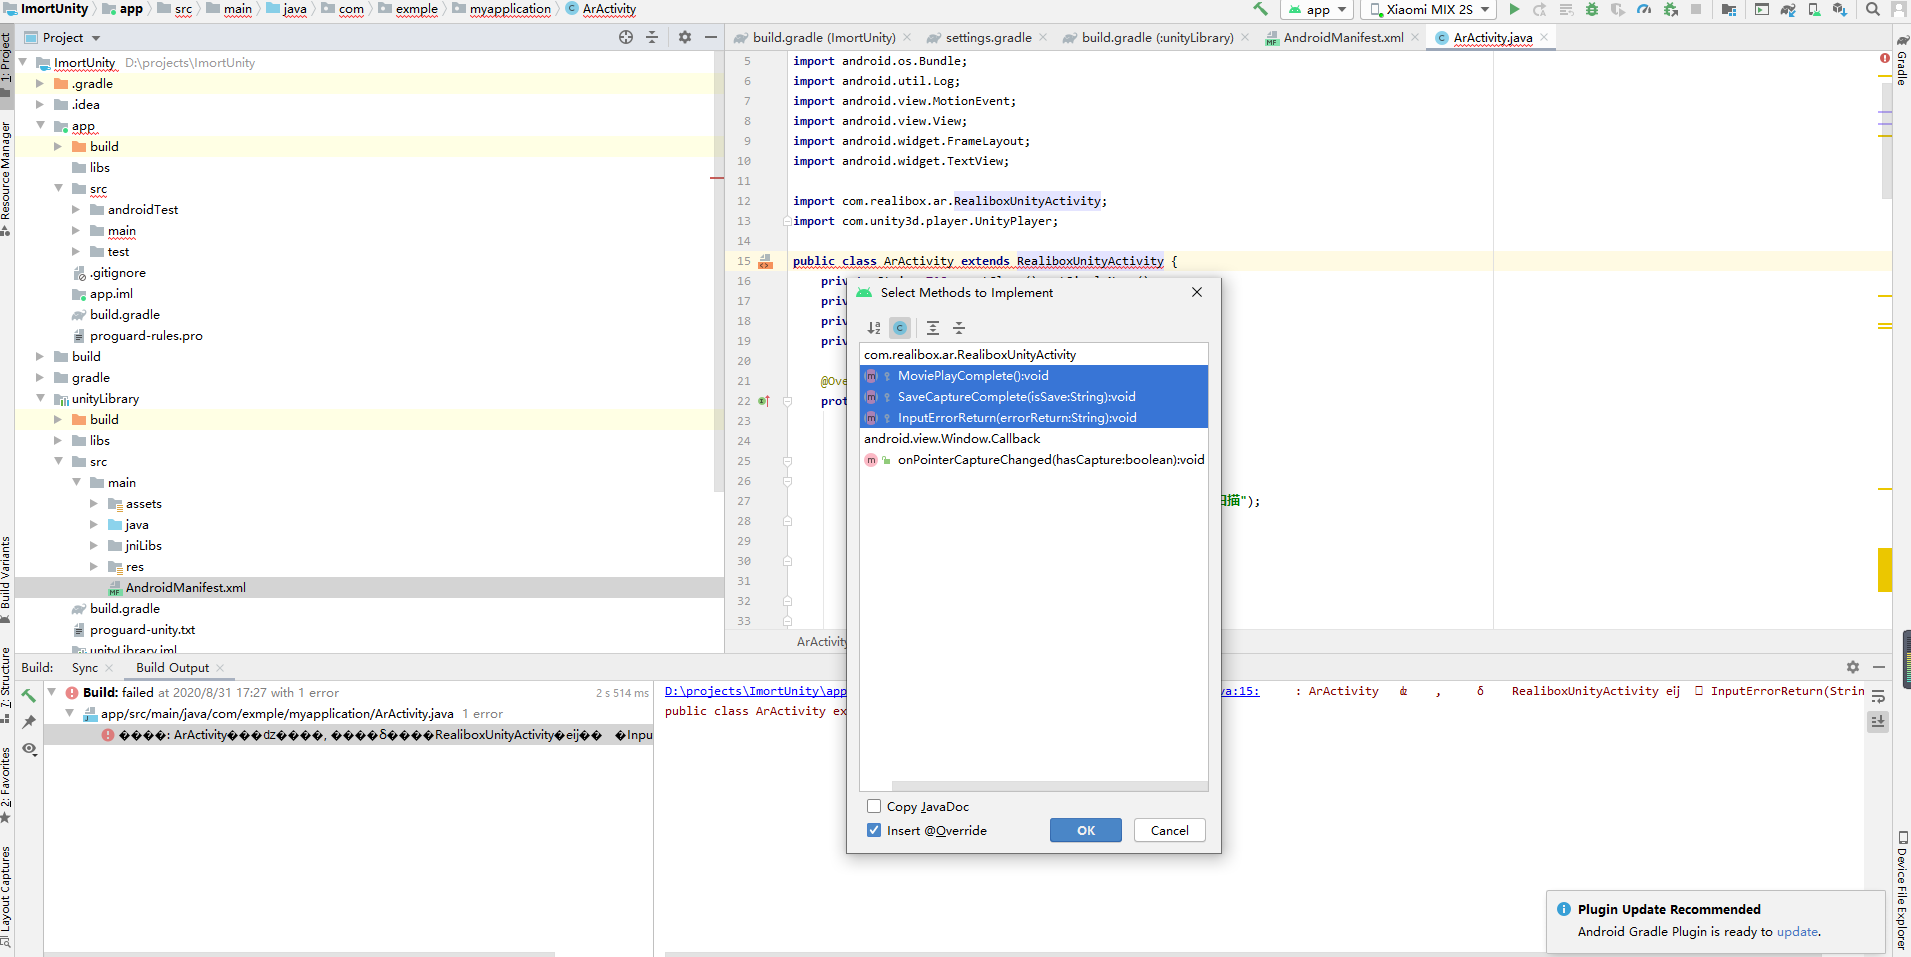Click the red error indicator at editor top-right
1911x957 pixels.
[x=1885, y=59]
